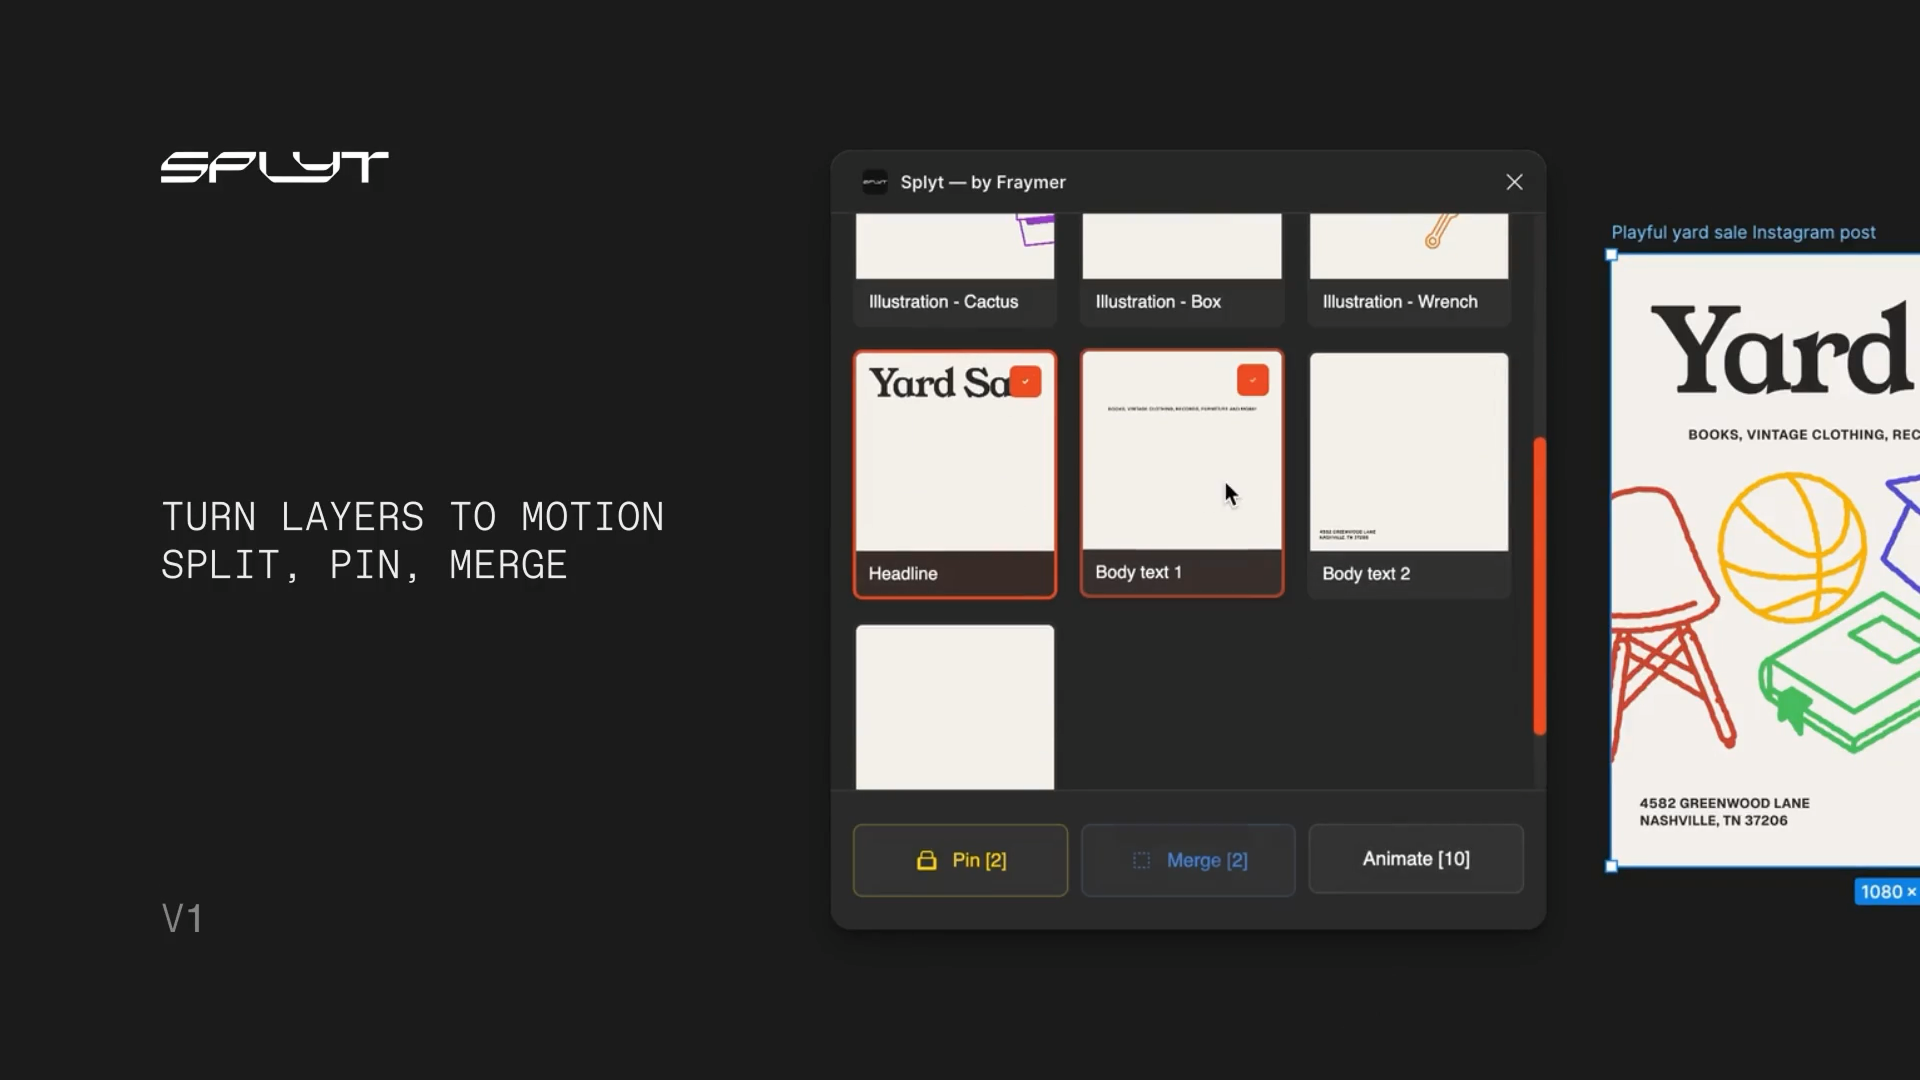Click the Pin [2] button

coord(960,860)
